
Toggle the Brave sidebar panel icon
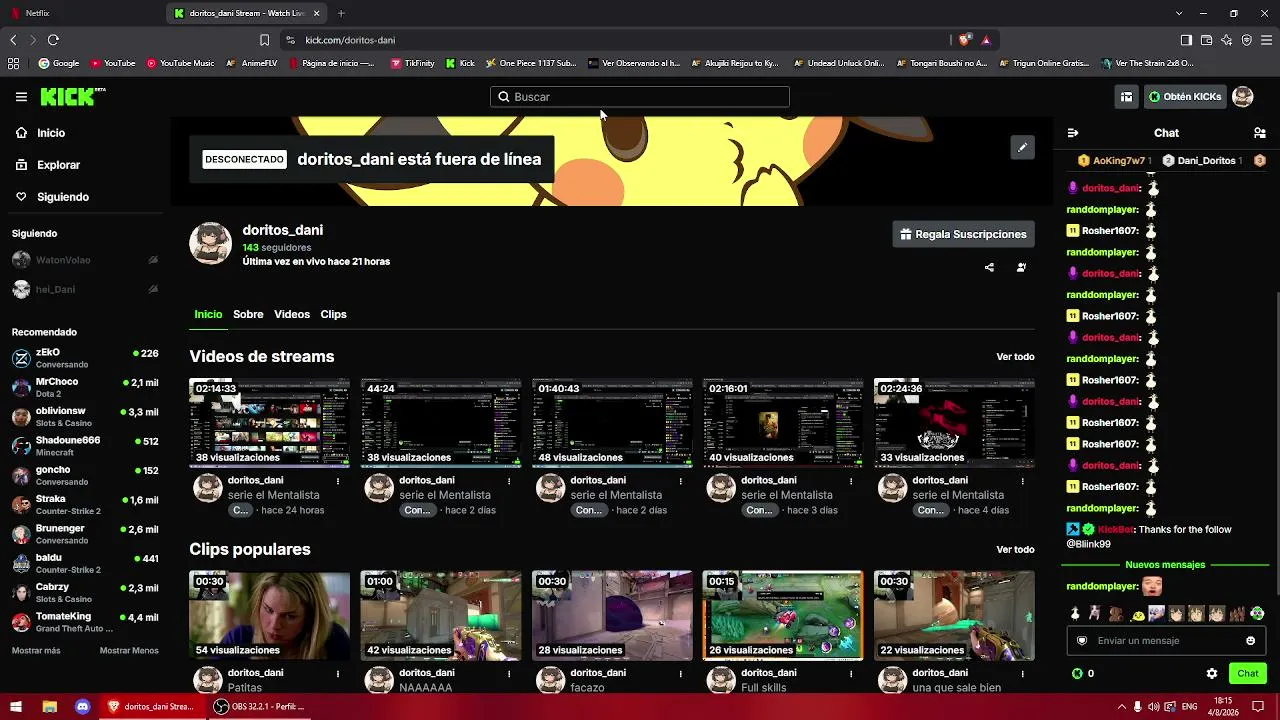pyautogui.click(x=1186, y=40)
